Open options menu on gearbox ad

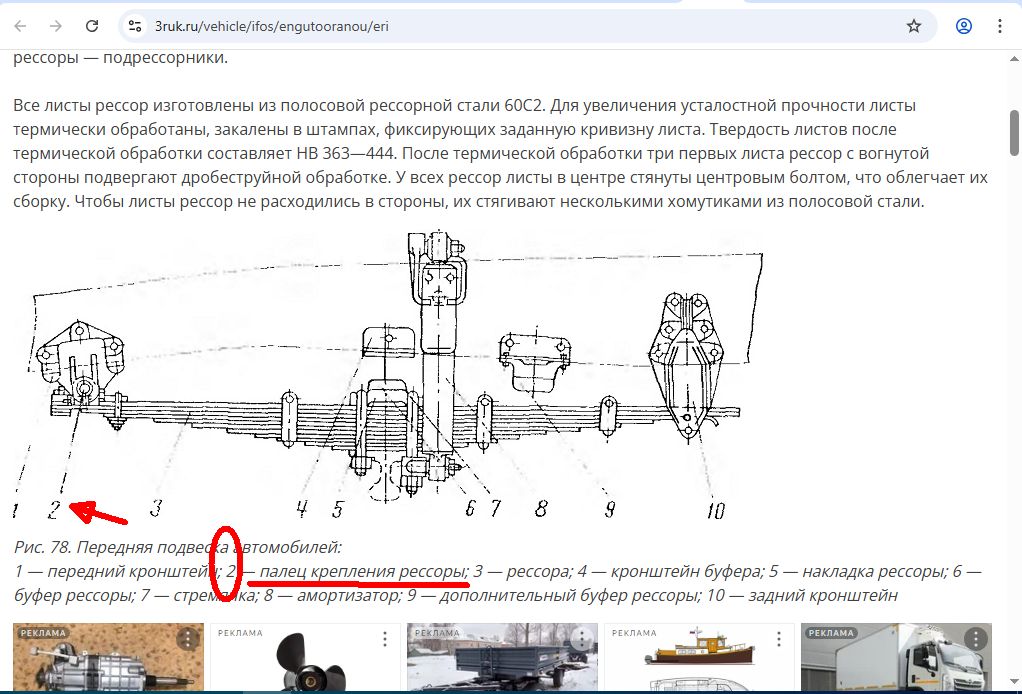click(187, 638)
